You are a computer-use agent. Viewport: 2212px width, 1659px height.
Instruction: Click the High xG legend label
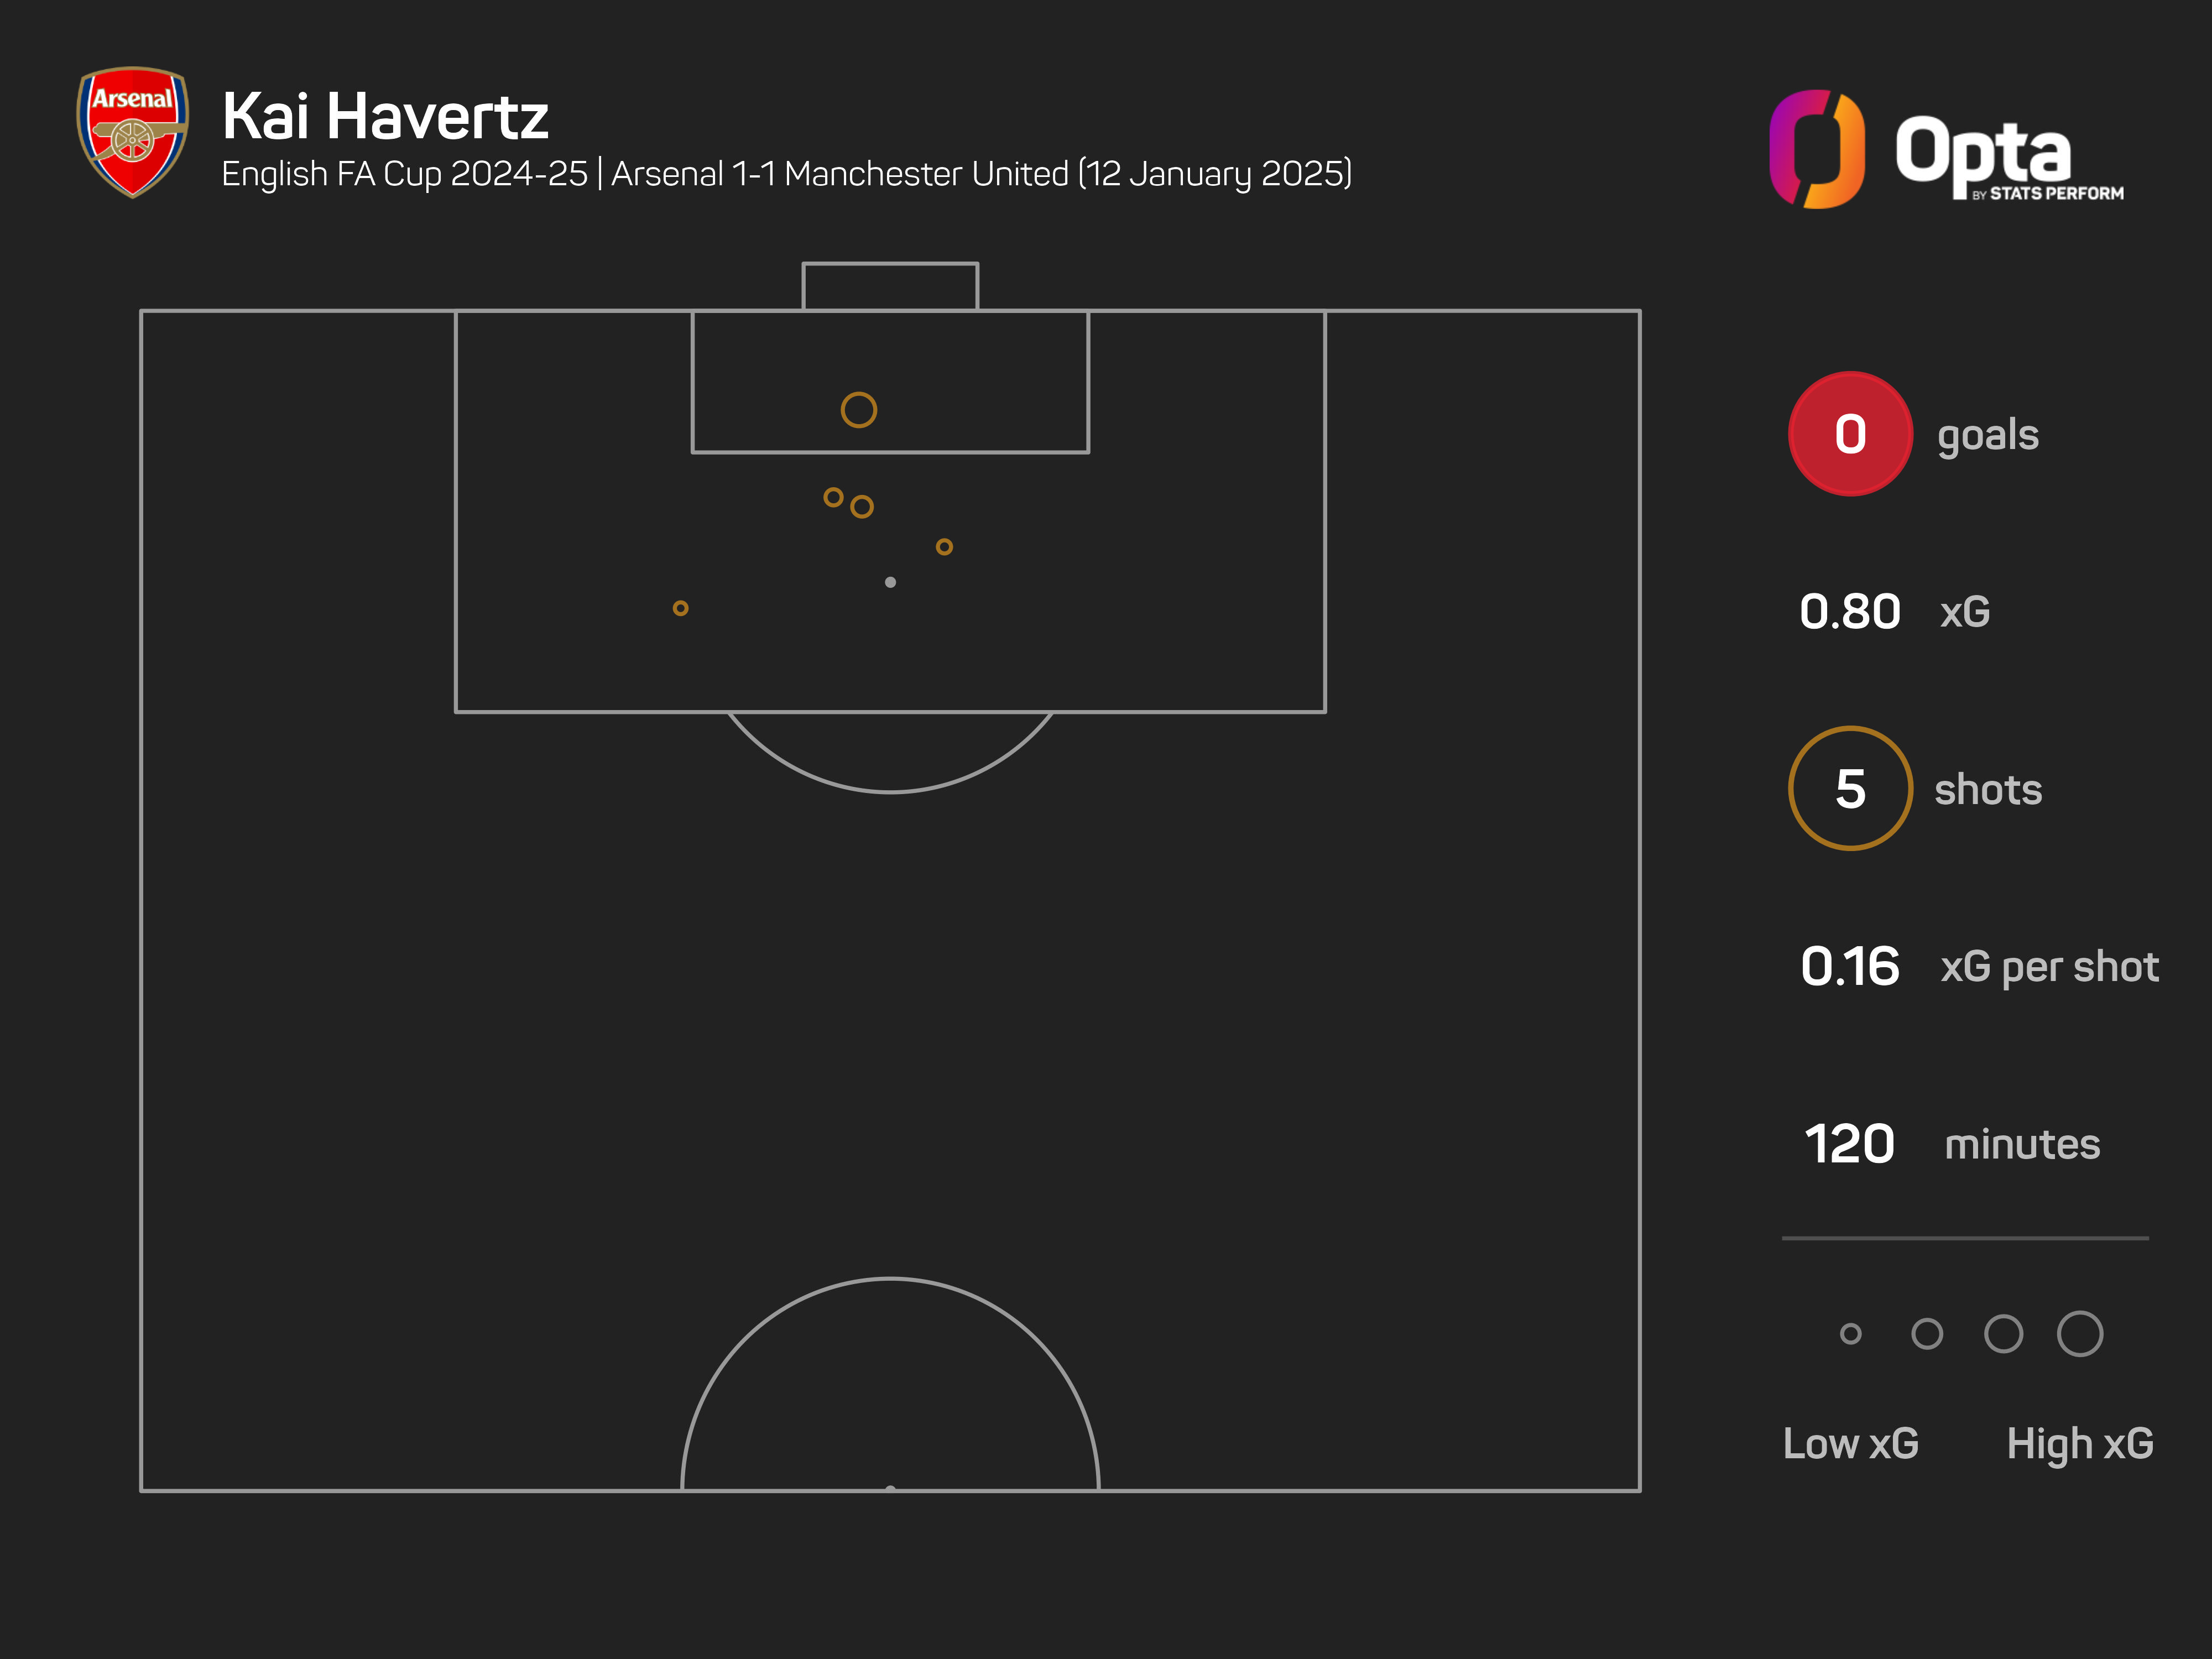click(x=2079, y=1444)
